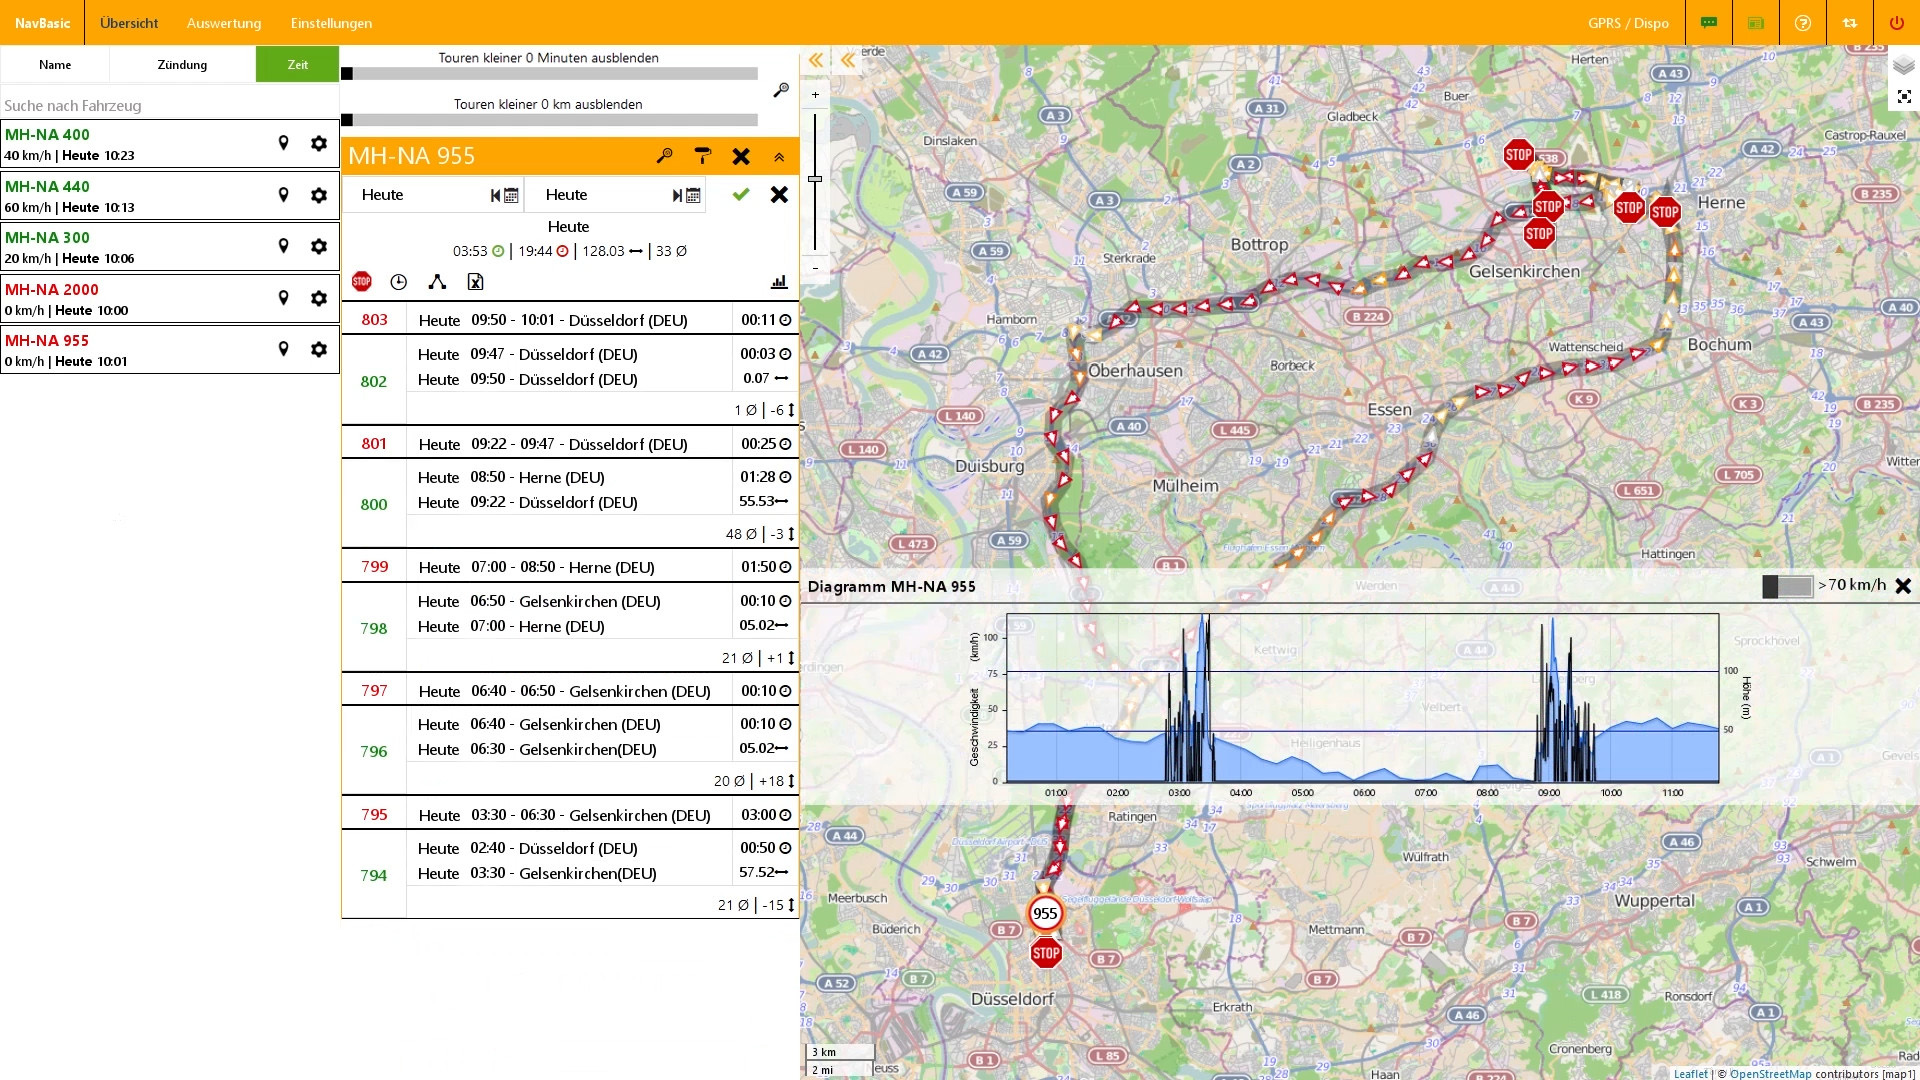Toggle the >70 km/h speed switch

[x=1786, y=587]
